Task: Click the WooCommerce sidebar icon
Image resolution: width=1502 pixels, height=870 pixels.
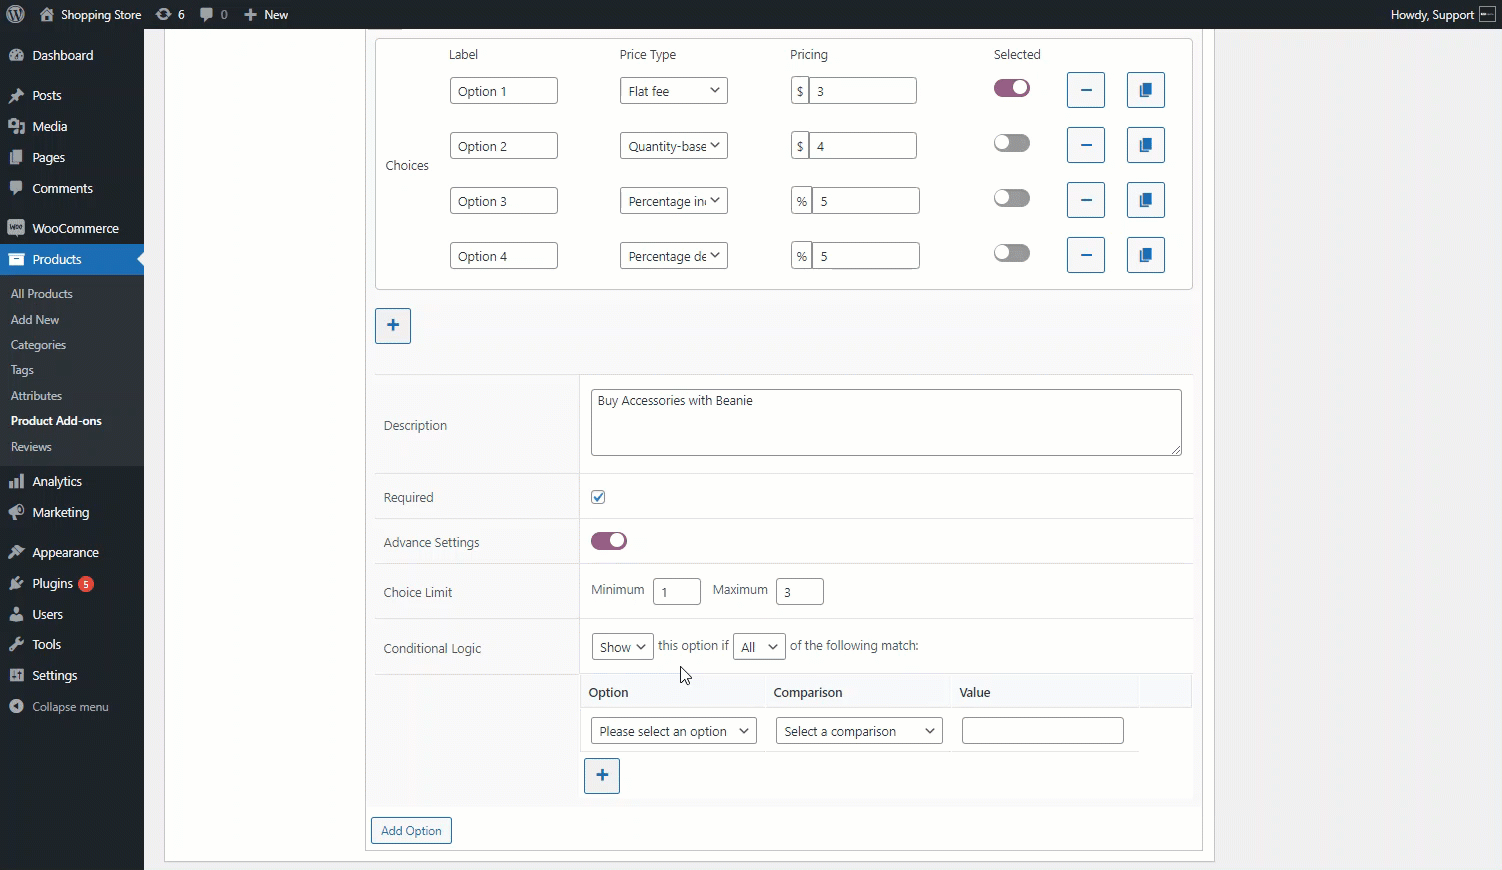Action: [16, 228]
